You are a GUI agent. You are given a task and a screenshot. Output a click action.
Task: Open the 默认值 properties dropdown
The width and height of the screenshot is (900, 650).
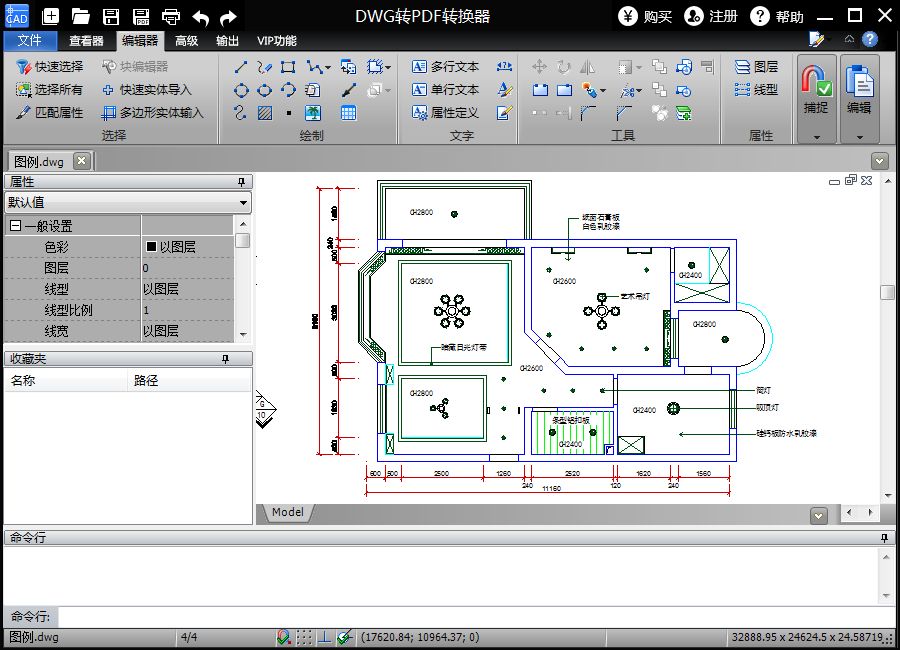[x=128, y=202]
